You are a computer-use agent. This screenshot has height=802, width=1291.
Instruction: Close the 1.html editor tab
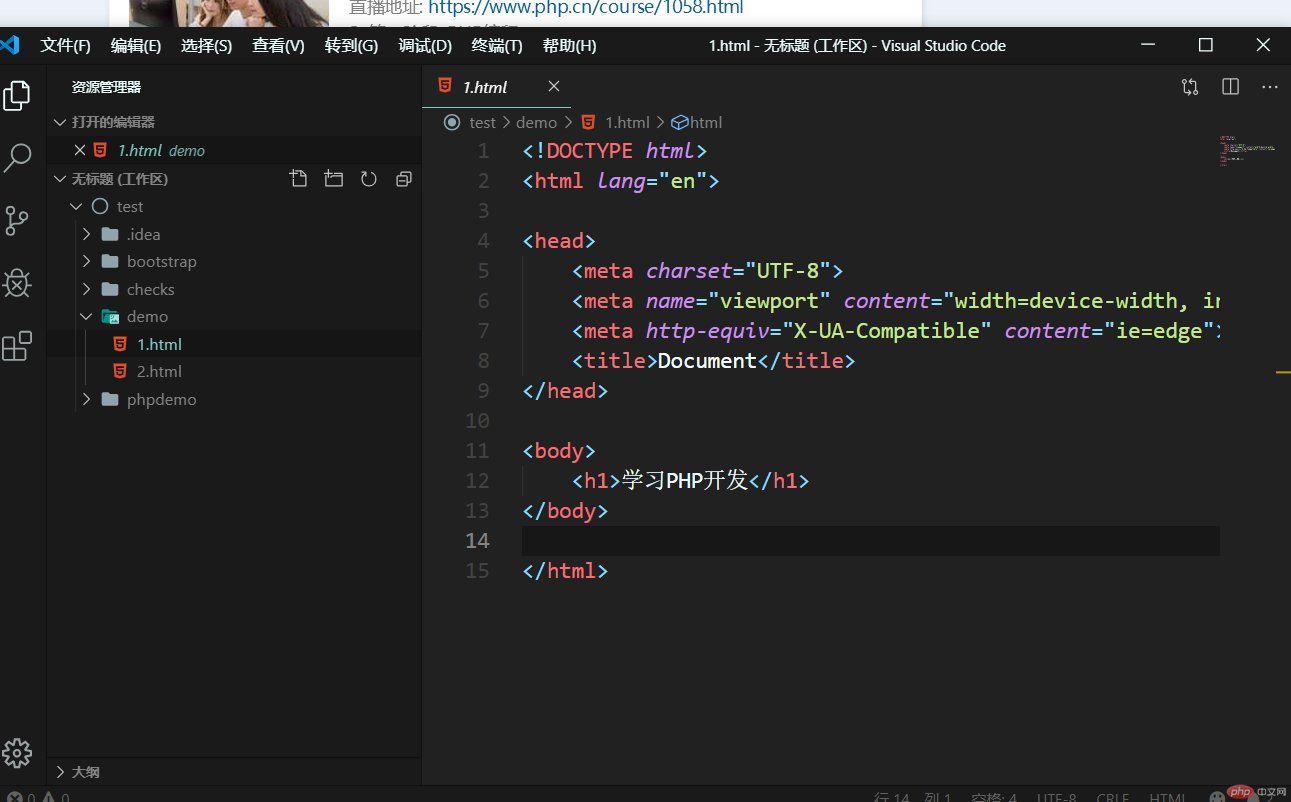(554, 87)
